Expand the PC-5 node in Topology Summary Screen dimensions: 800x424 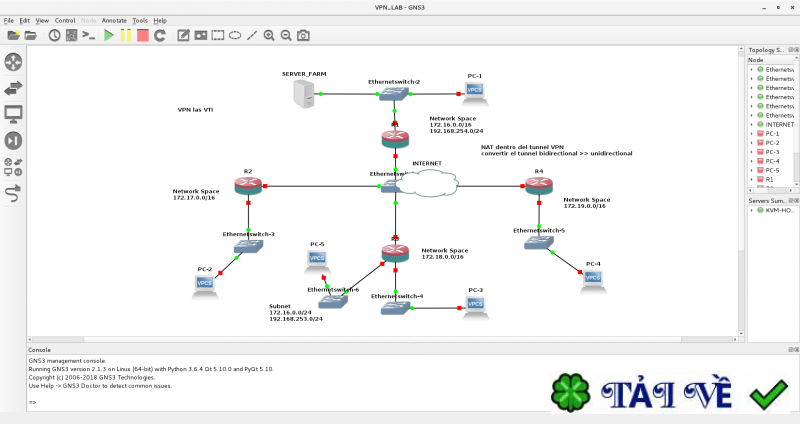(752, 170)
